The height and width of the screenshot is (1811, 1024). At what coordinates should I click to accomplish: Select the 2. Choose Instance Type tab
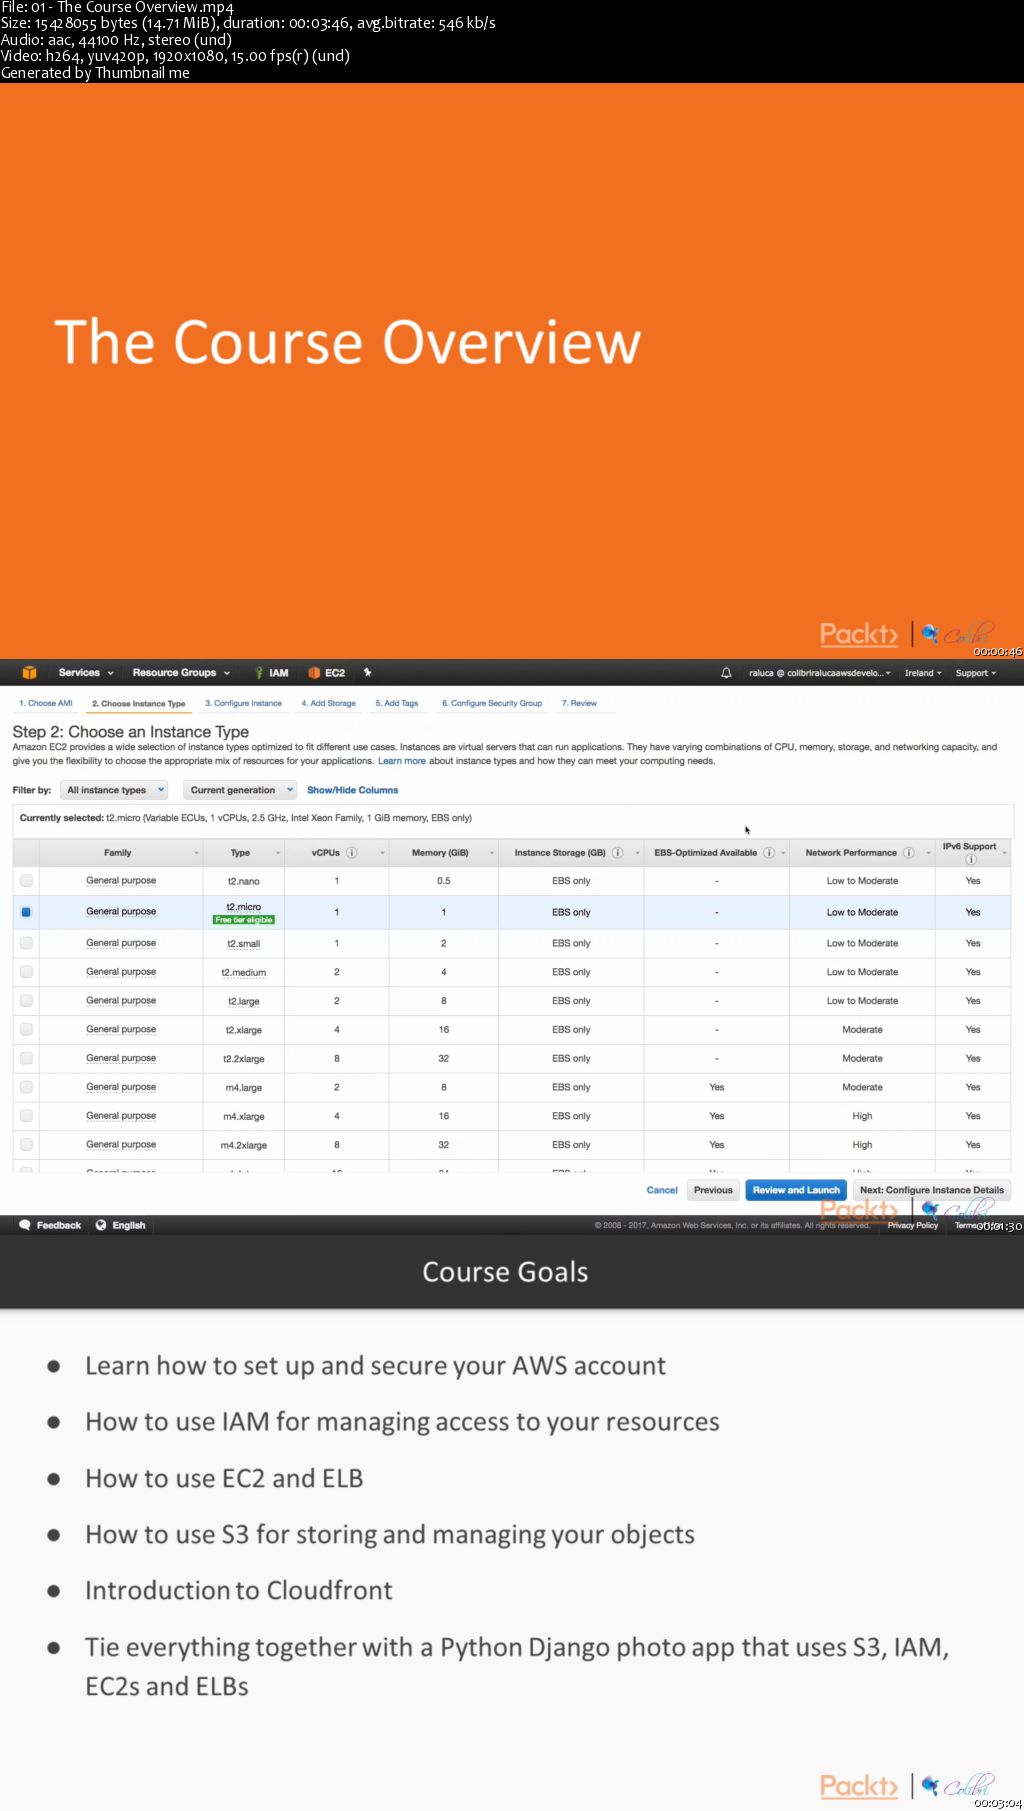coord(139,703)
